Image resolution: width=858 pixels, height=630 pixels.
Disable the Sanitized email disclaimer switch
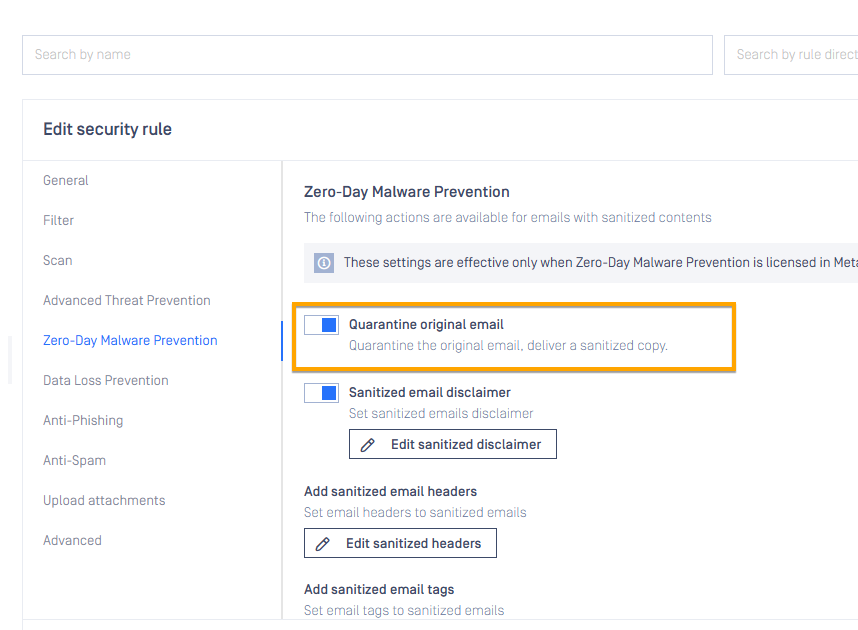(322, 393)
